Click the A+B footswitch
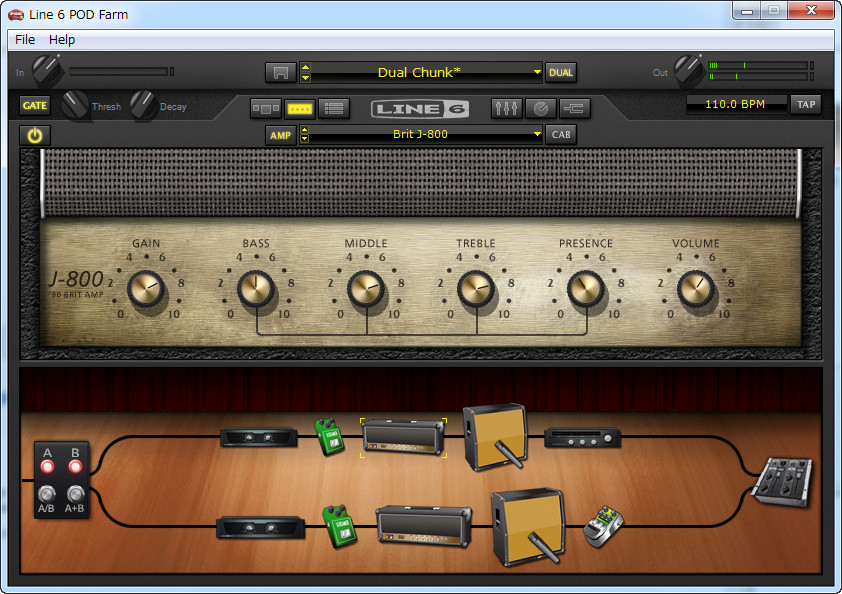 coord(75,493)
